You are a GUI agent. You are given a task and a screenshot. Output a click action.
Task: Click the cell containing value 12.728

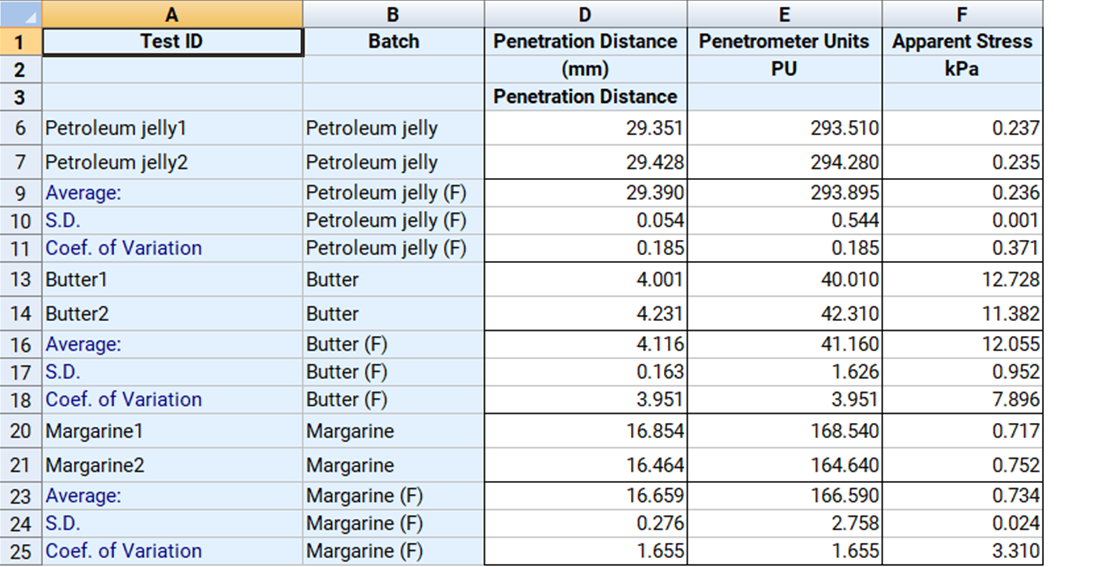pos(962,280)
